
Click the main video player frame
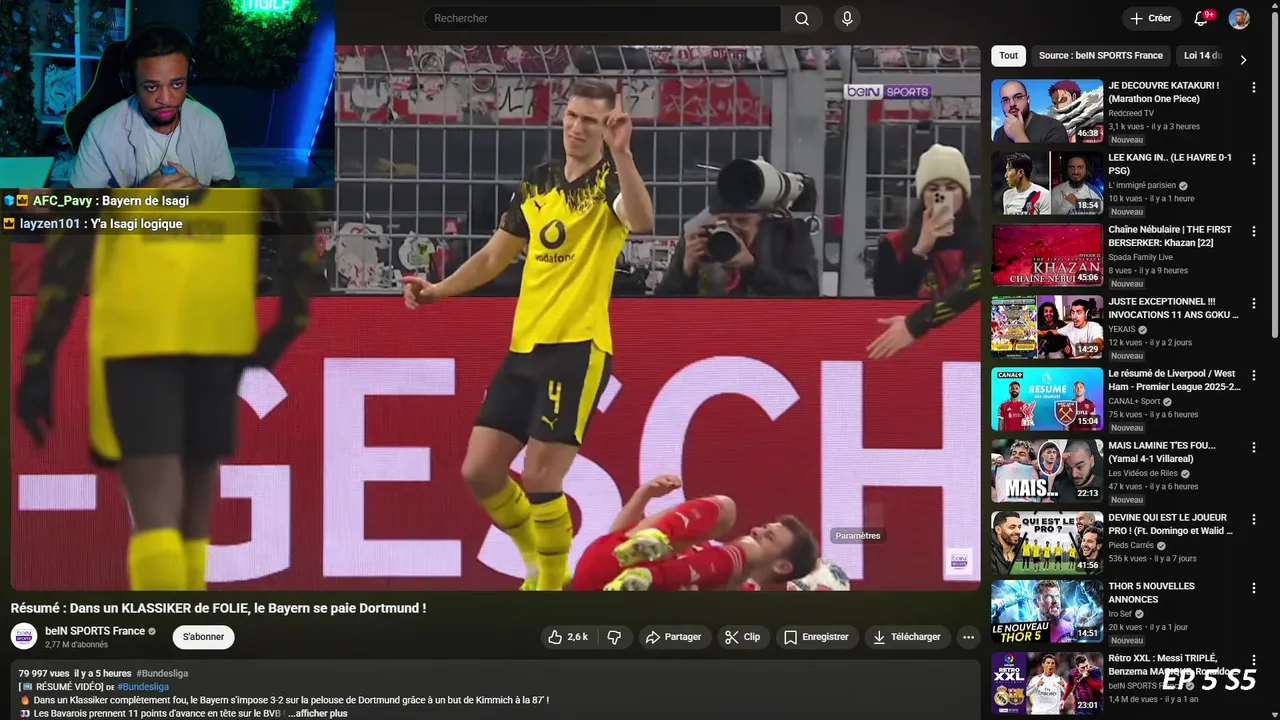(496, 318)
